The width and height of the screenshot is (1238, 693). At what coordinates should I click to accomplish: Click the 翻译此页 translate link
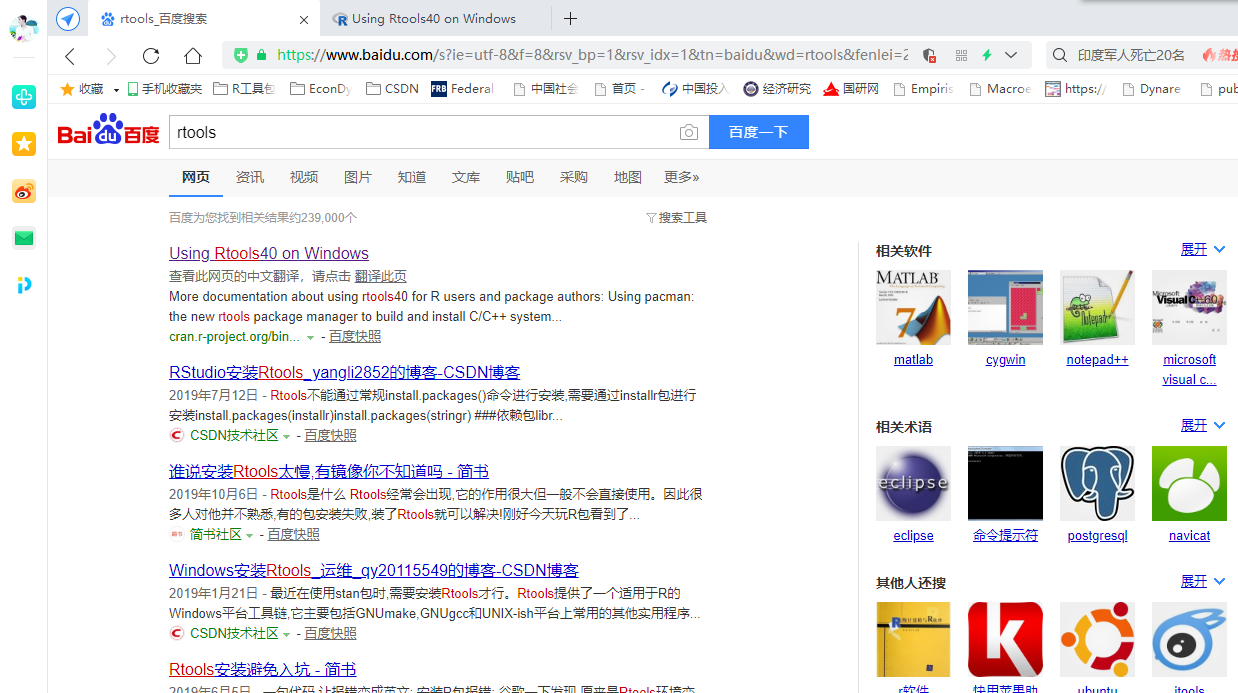point(381,276)
